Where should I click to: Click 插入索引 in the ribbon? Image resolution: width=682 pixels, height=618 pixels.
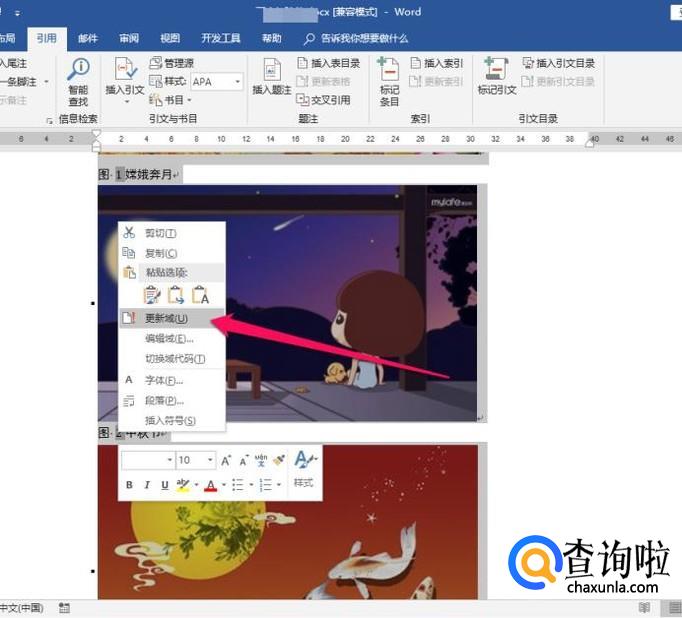[x=437, y=63]
